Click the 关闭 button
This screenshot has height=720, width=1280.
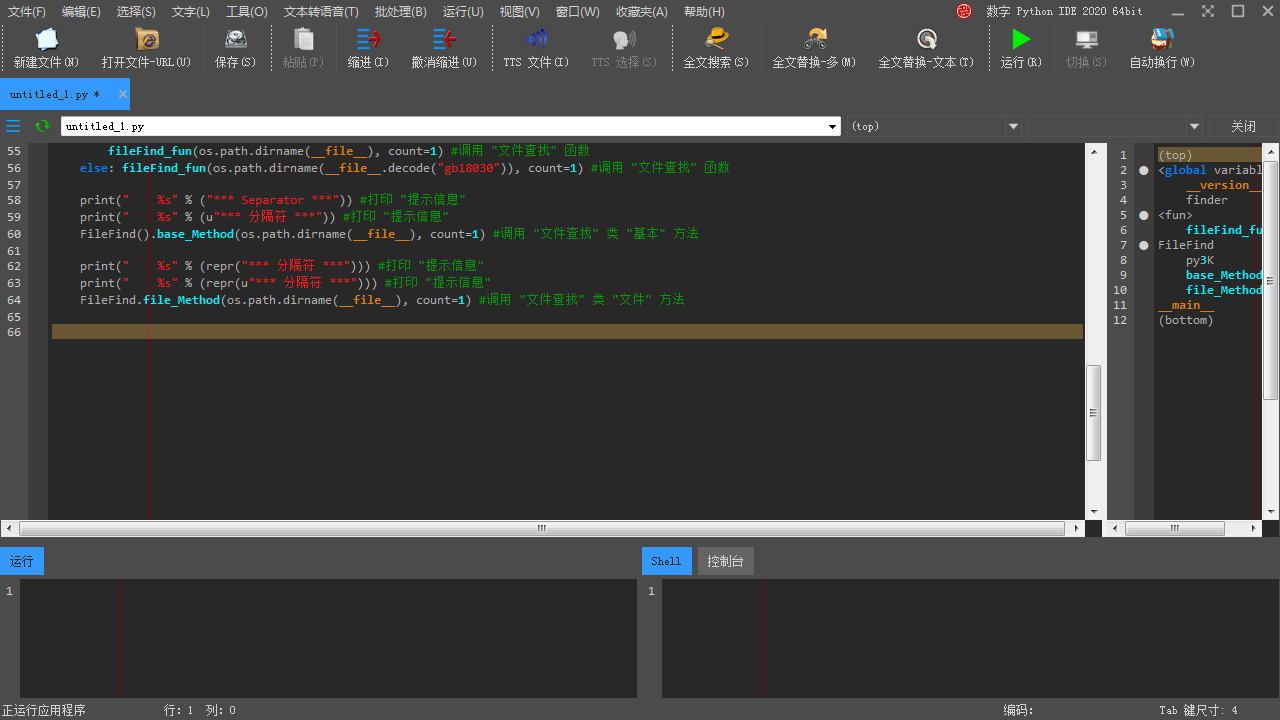(x=1243, y=126)
